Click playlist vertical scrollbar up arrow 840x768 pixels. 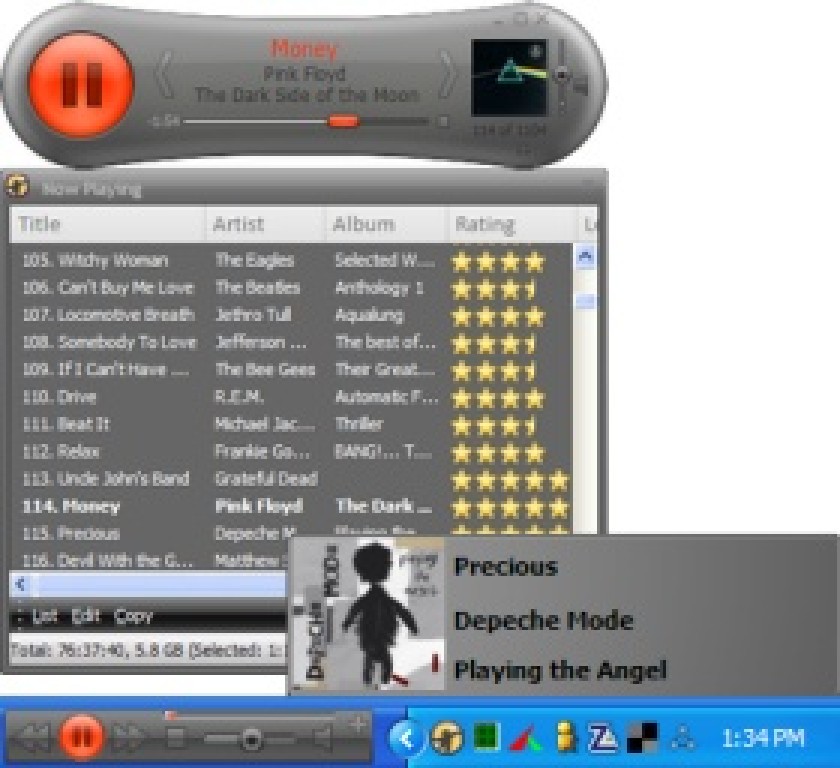click(585, 257)
